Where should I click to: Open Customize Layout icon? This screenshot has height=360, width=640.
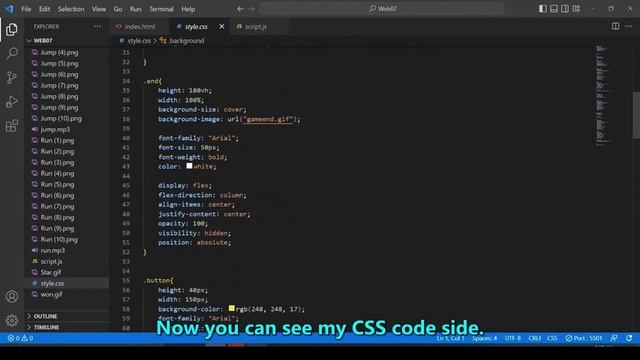tap(576, 9)
